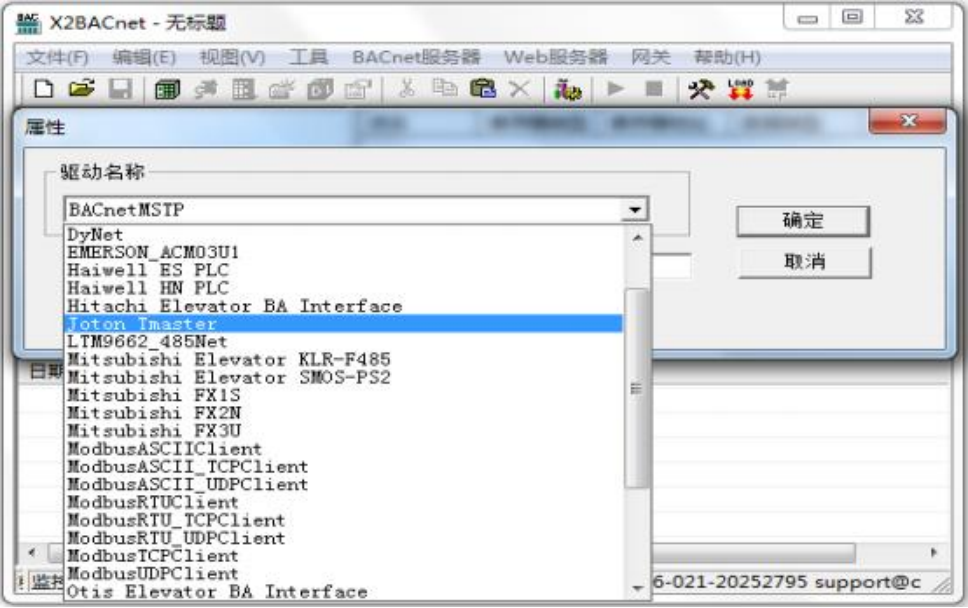The image size is (968, 608).
Task: Click the green grid table toolbar icon
Action: point(167,90)
